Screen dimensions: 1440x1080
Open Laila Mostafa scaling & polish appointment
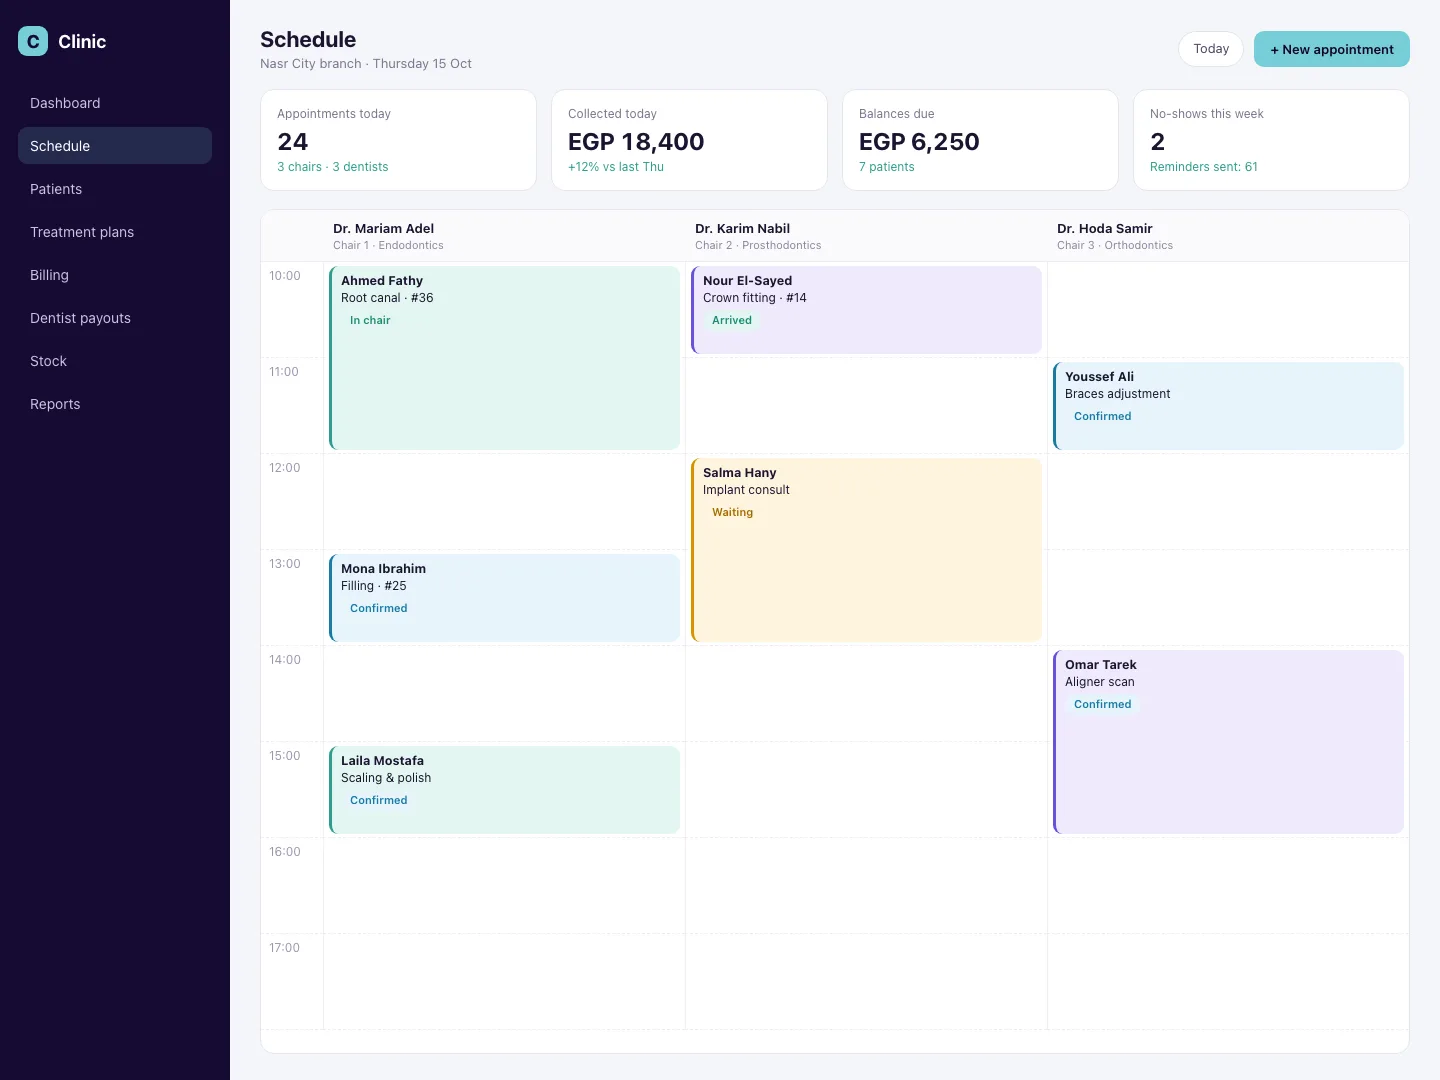click(x=505, y=790)
